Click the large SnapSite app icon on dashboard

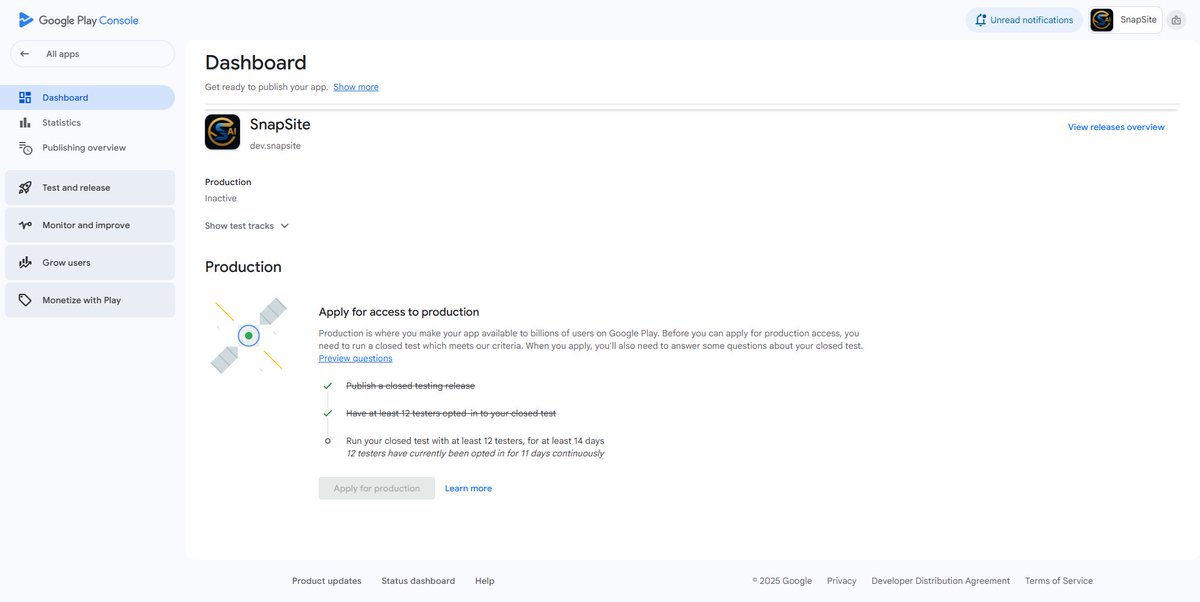(x=222, y=132)
